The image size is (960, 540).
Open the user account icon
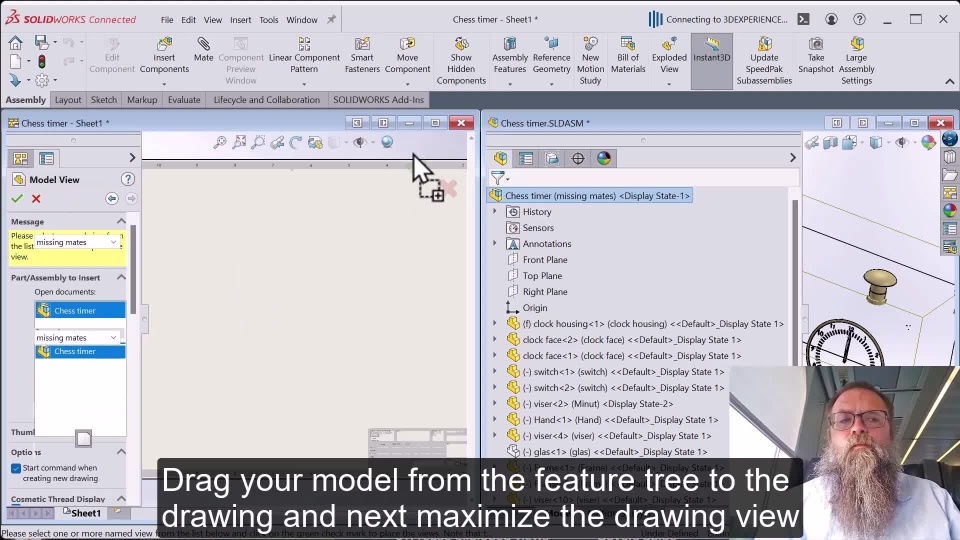point(831,20)
